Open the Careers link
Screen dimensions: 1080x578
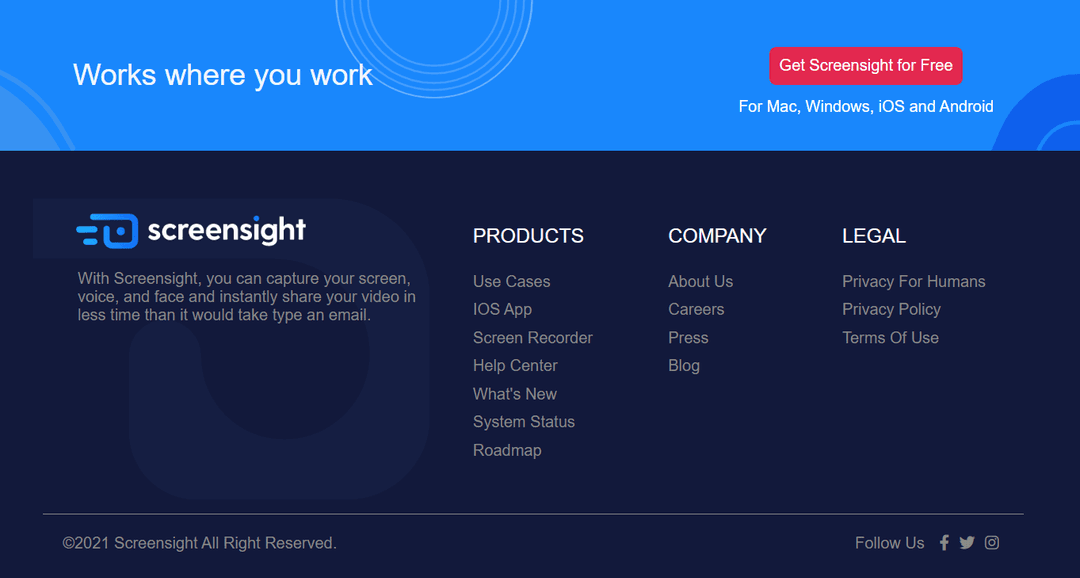tap(696, 309)
